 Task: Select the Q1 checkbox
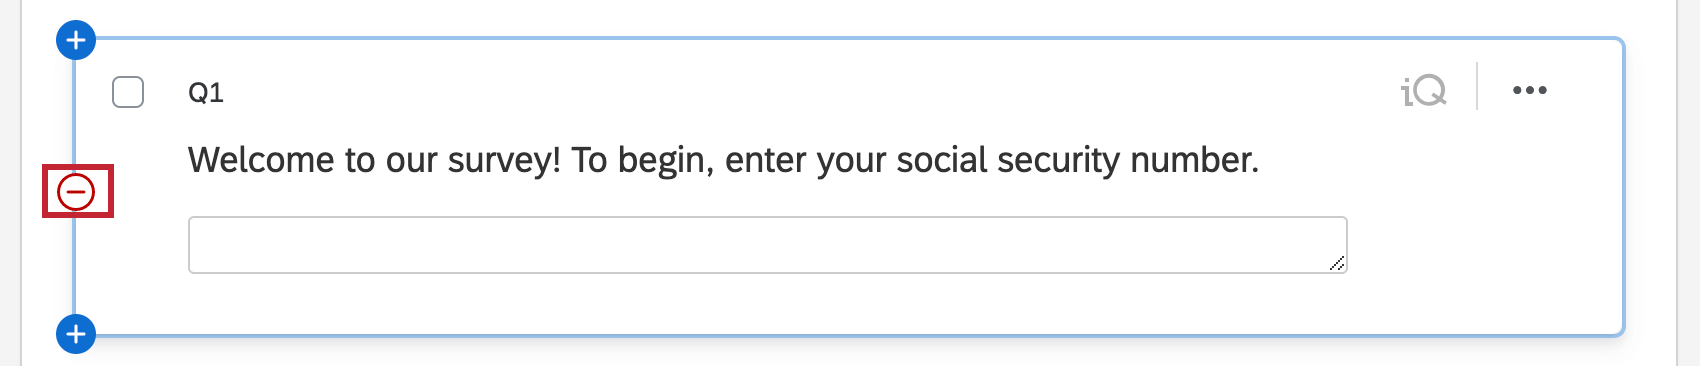pyautogui.click(x=128, y=92)
